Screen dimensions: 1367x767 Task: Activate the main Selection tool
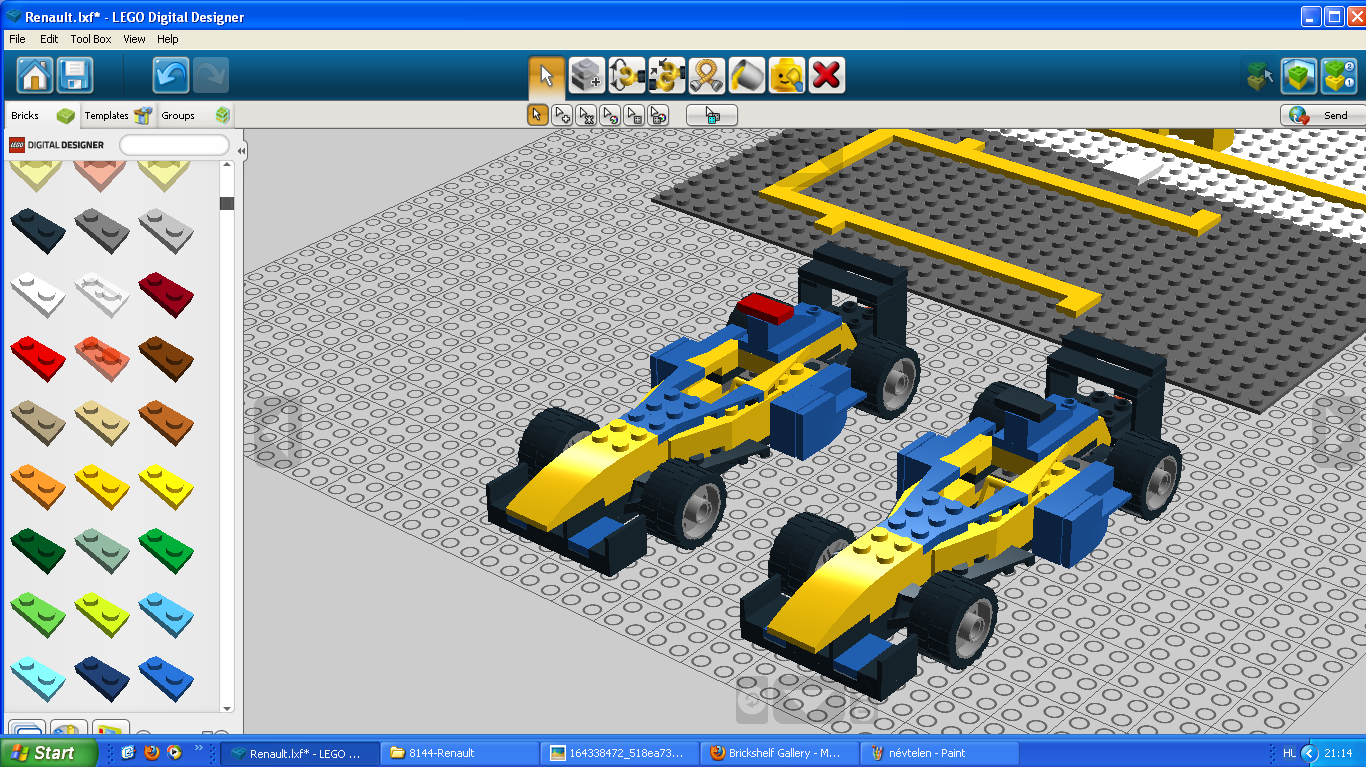click(x=547, y=75)
